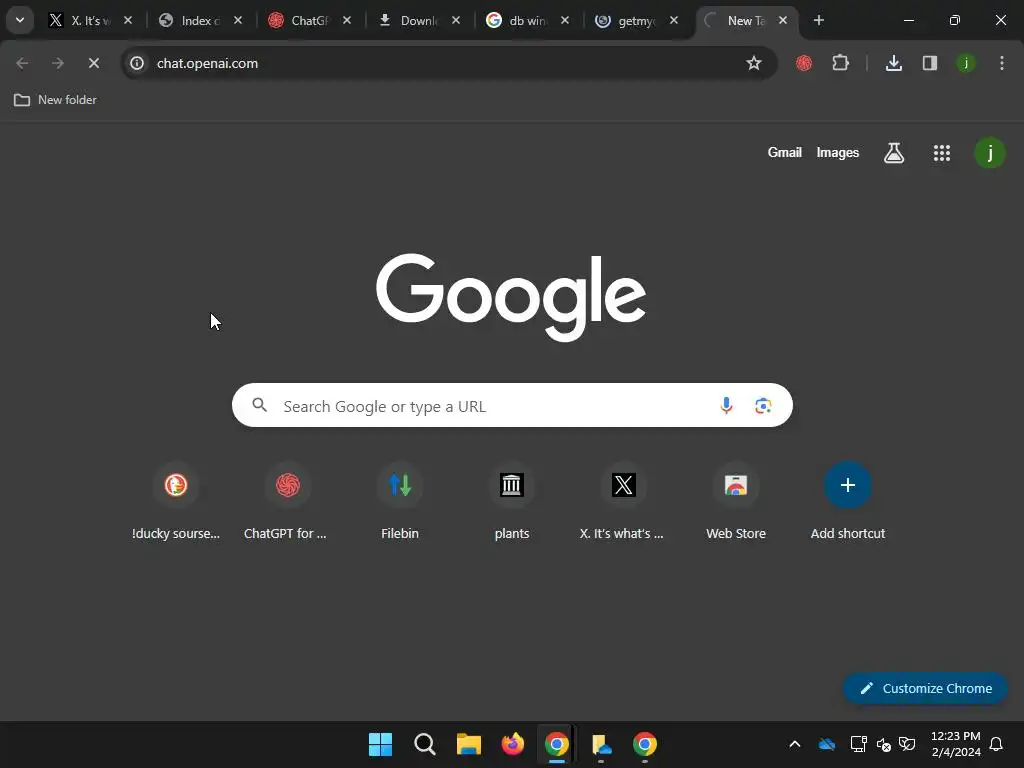Open OneDrive tray icon
This screenshot has width=1024, height=768.
tap(827, 744)
